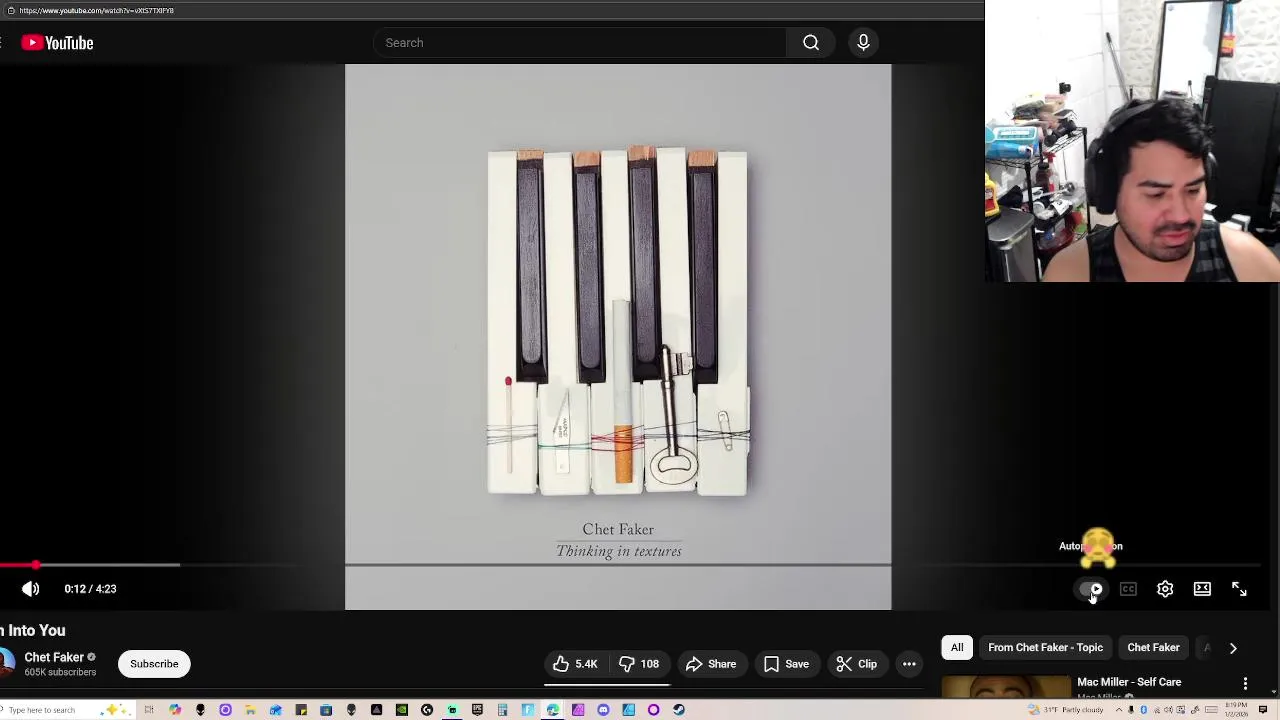Open Discord from taskbar
The width and height of the screenshot is (1280, 720).
click(x=603, y=710)
